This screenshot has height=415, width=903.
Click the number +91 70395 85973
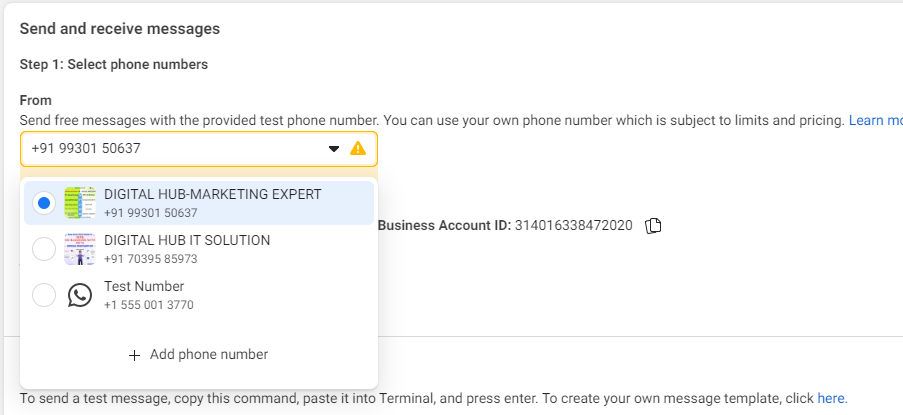[150, 259]
